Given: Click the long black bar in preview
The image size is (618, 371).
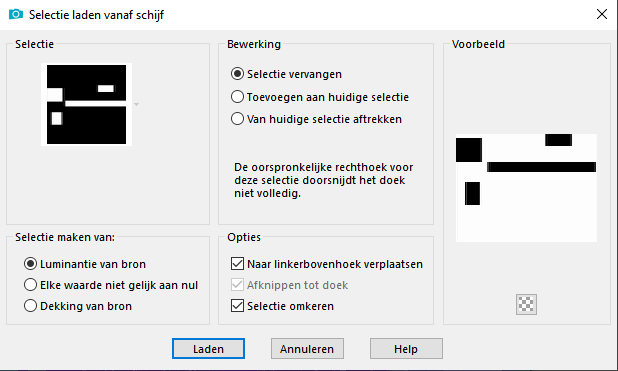Looking at the screenshot, I should click(x=542, y=167).
